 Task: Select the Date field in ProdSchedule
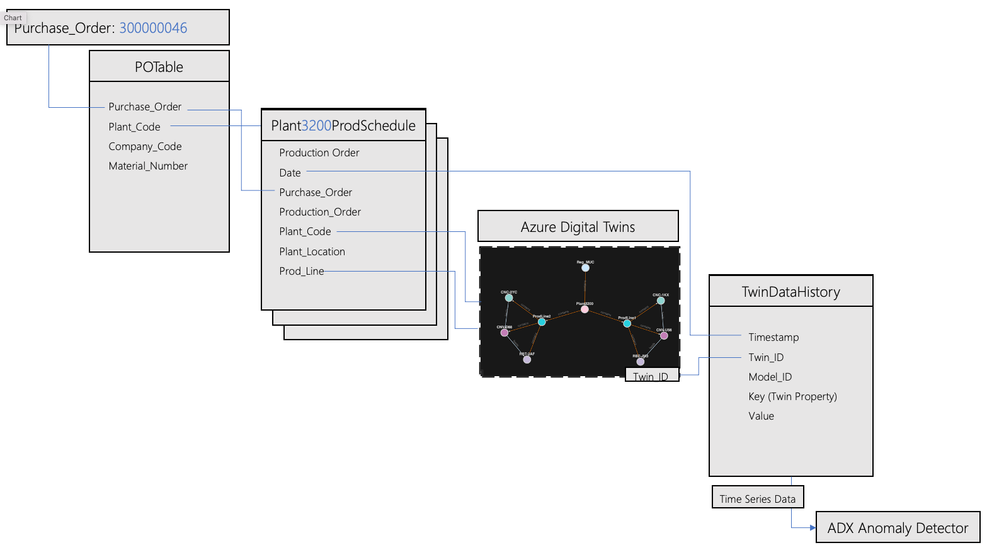click(290, 172)
